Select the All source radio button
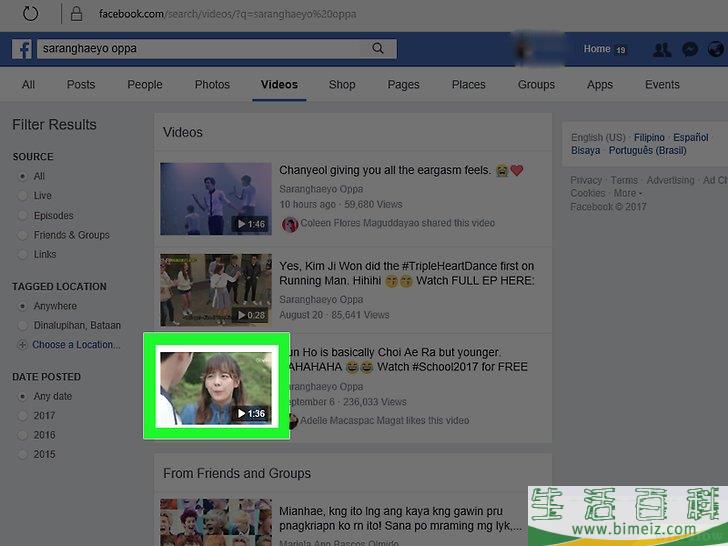728x546 pixels. tap(22, 176)
